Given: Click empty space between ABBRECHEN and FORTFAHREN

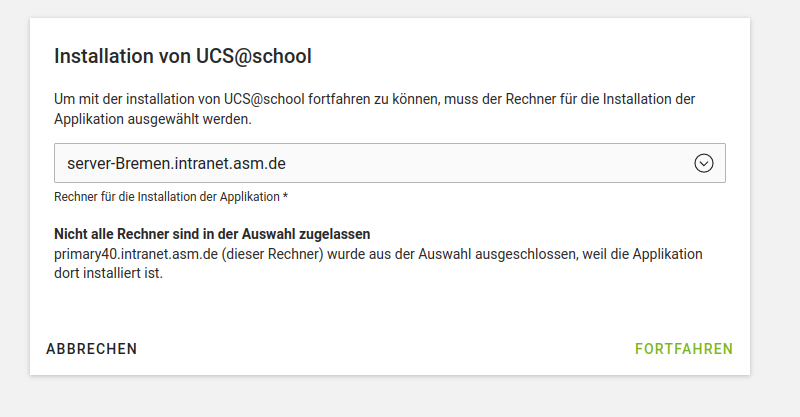Looking at the screenshot, I should (385, 349).
